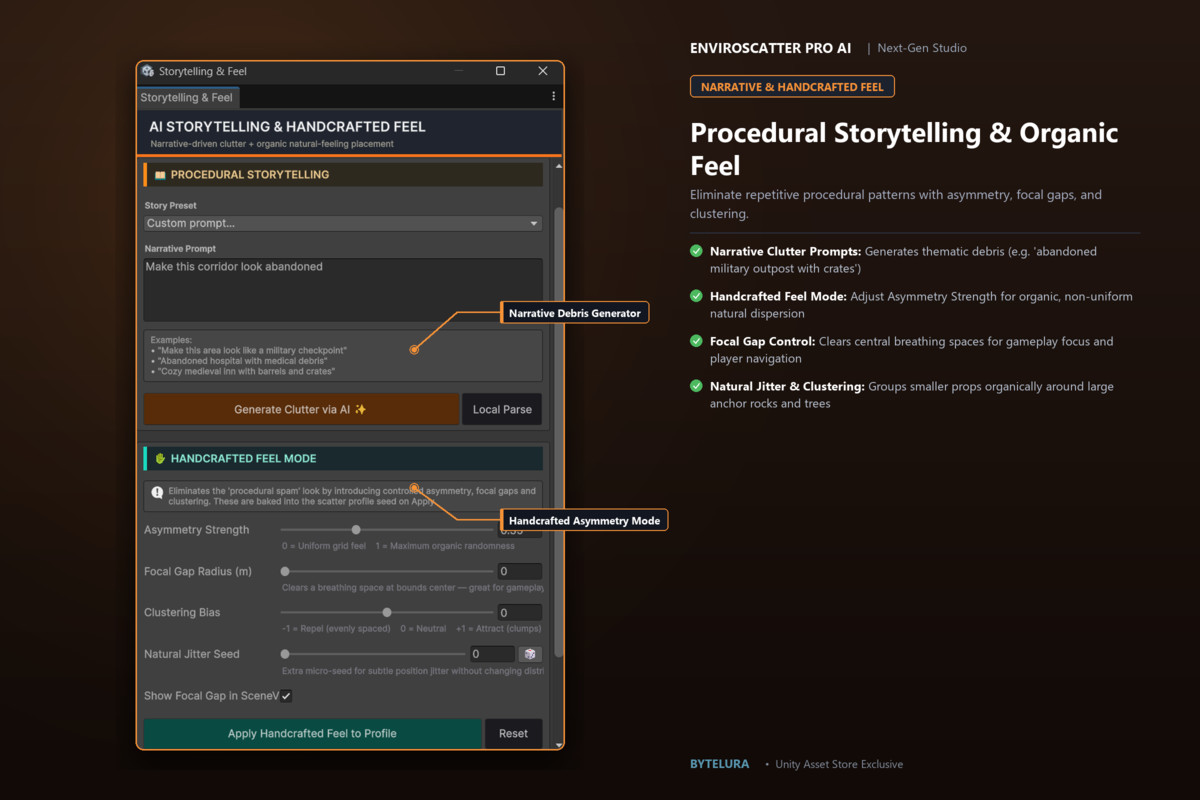Click the Clustering Bias slider handle
The image size is (1200, 800).
(x=387, y=612)
